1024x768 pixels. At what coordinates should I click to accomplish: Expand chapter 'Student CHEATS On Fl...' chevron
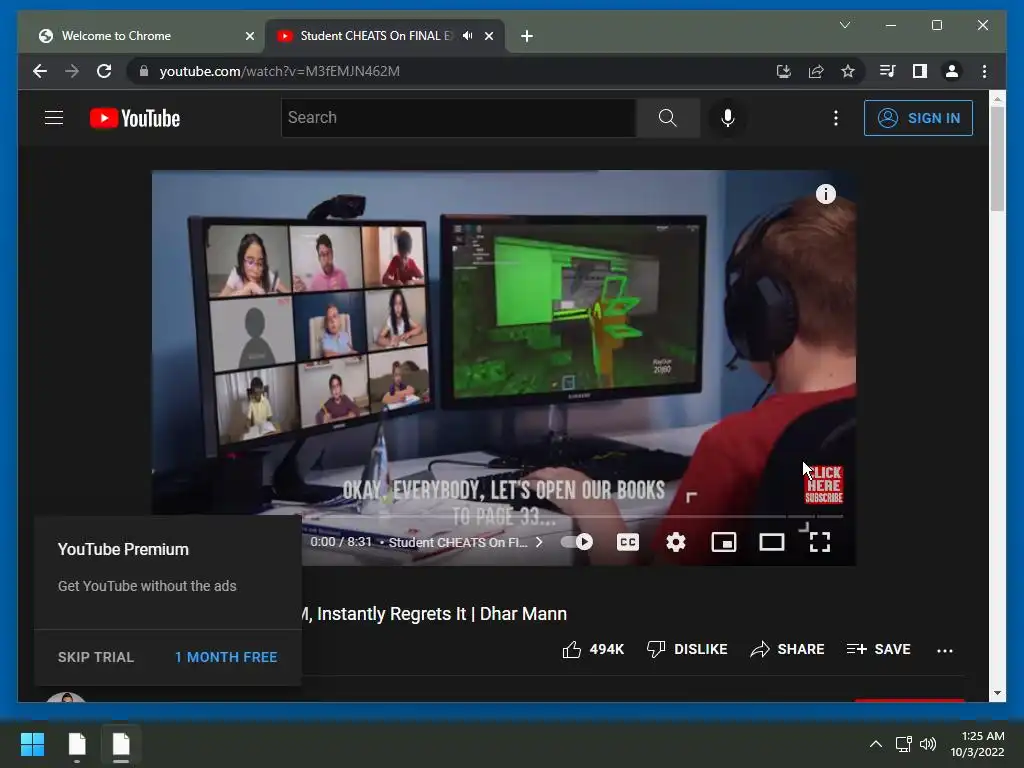(539, 542)
